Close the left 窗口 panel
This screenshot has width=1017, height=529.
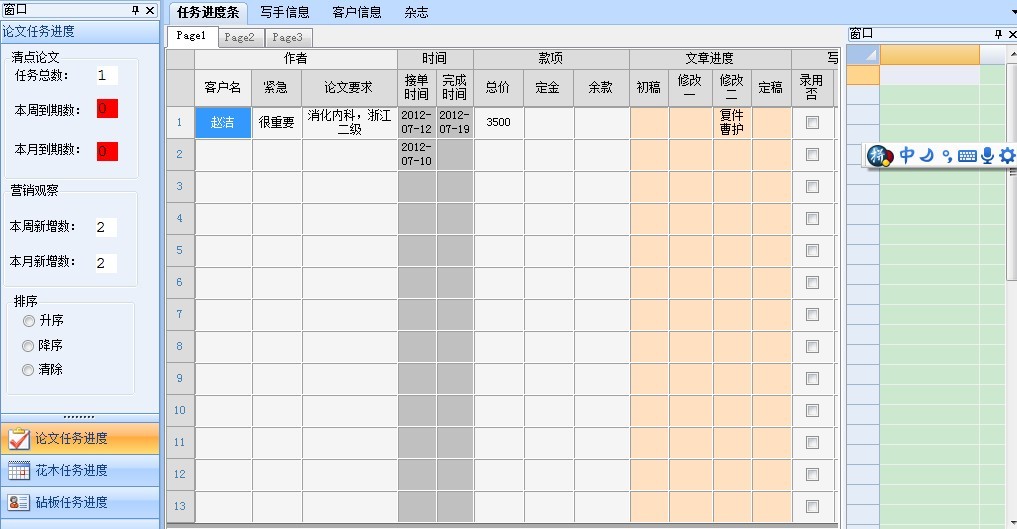click(150, 10)
